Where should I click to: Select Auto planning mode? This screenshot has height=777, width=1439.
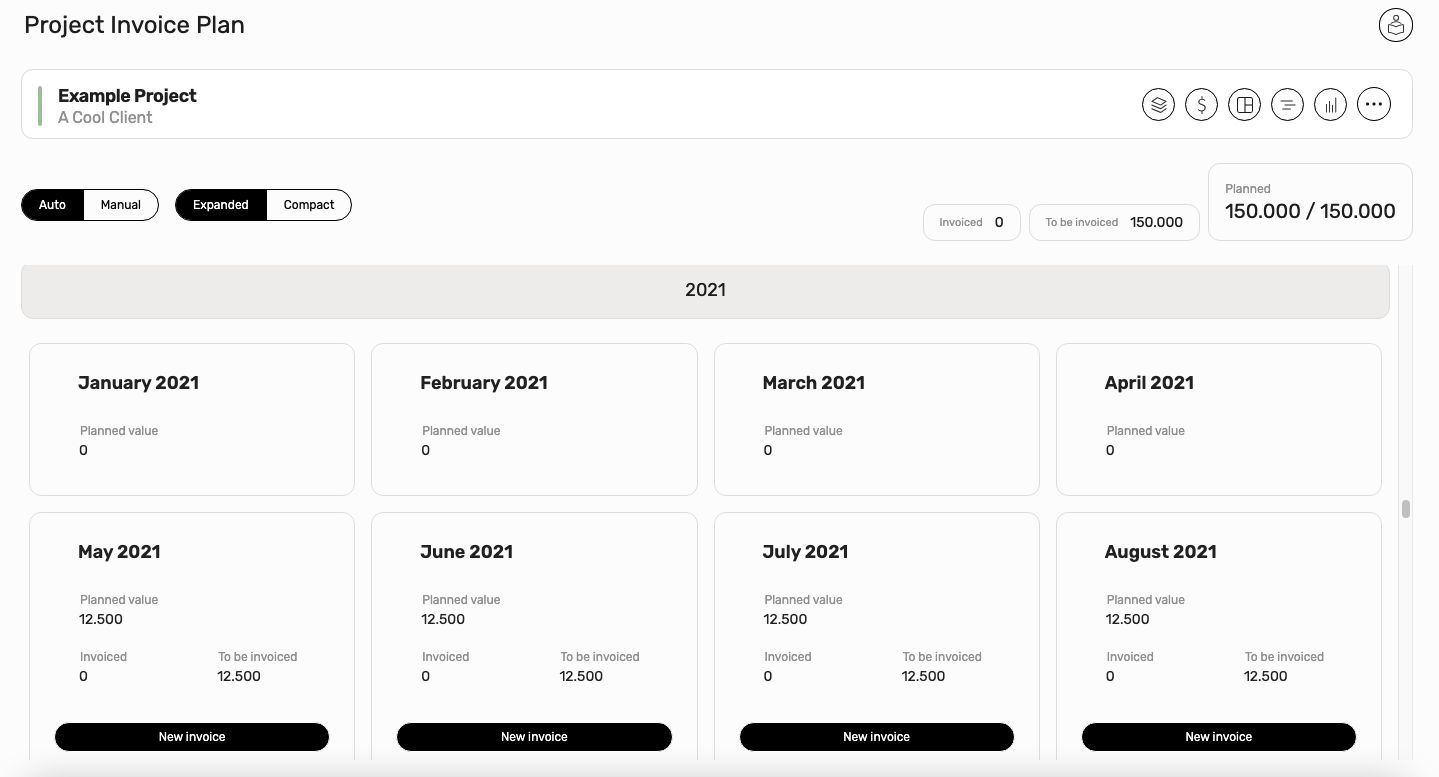pos(53,205)
